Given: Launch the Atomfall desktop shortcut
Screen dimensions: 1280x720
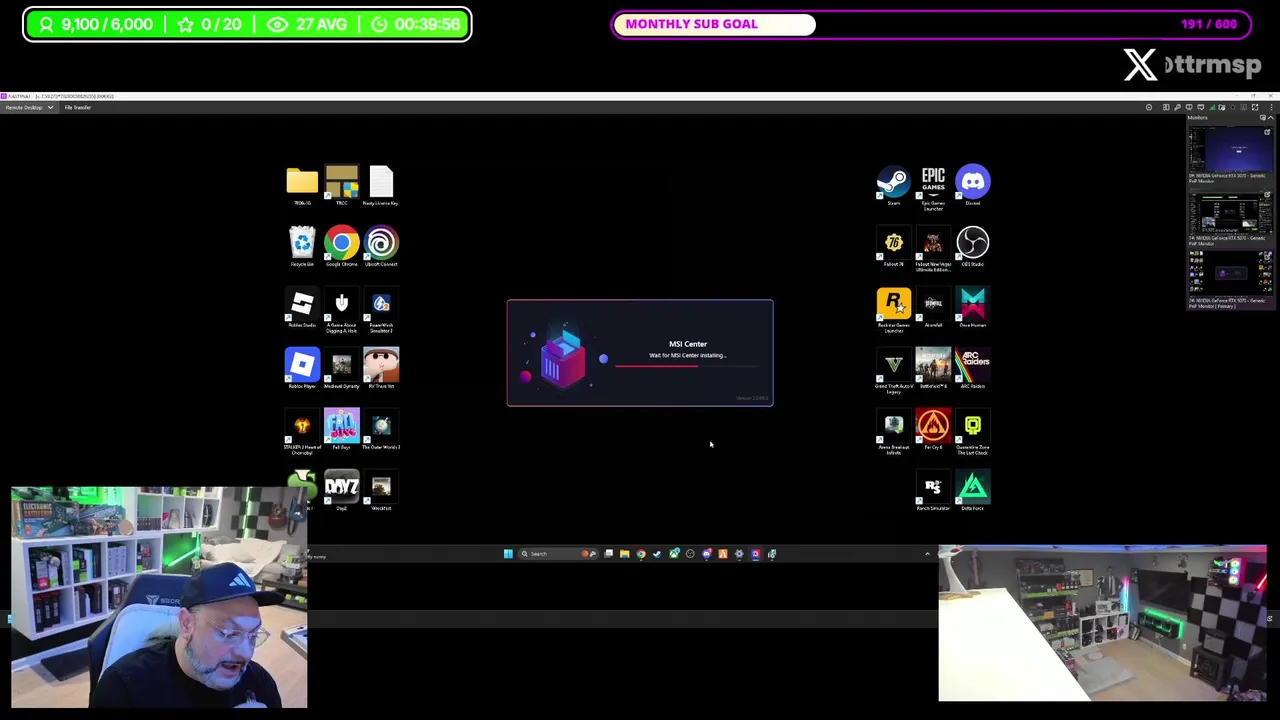Looking at the screenshot, I should (933, 308).
